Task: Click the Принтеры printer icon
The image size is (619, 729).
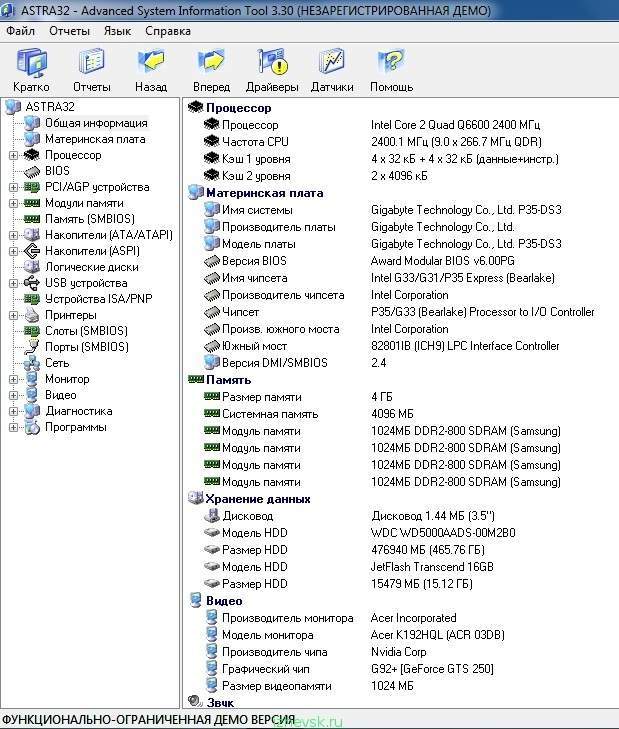Action: pos(32,315)
